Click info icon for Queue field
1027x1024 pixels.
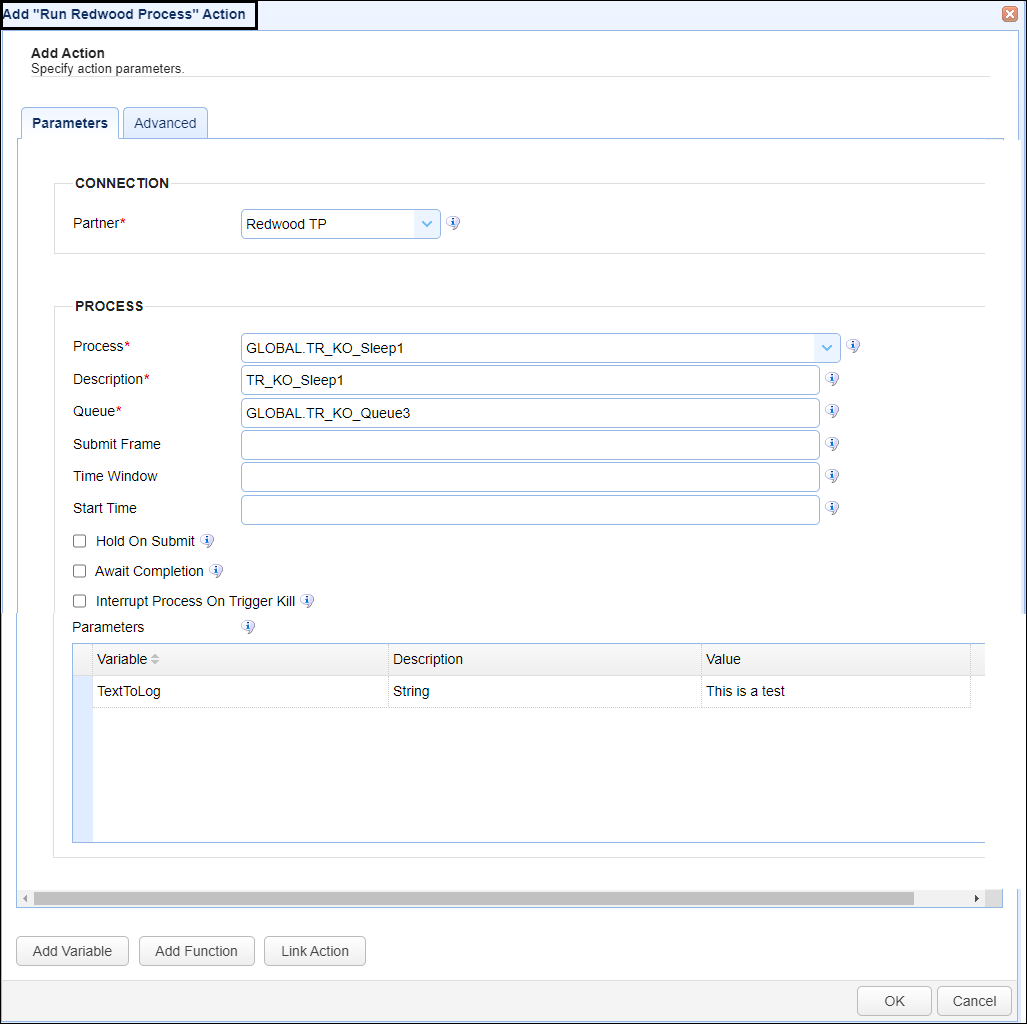tap(832, 411)
